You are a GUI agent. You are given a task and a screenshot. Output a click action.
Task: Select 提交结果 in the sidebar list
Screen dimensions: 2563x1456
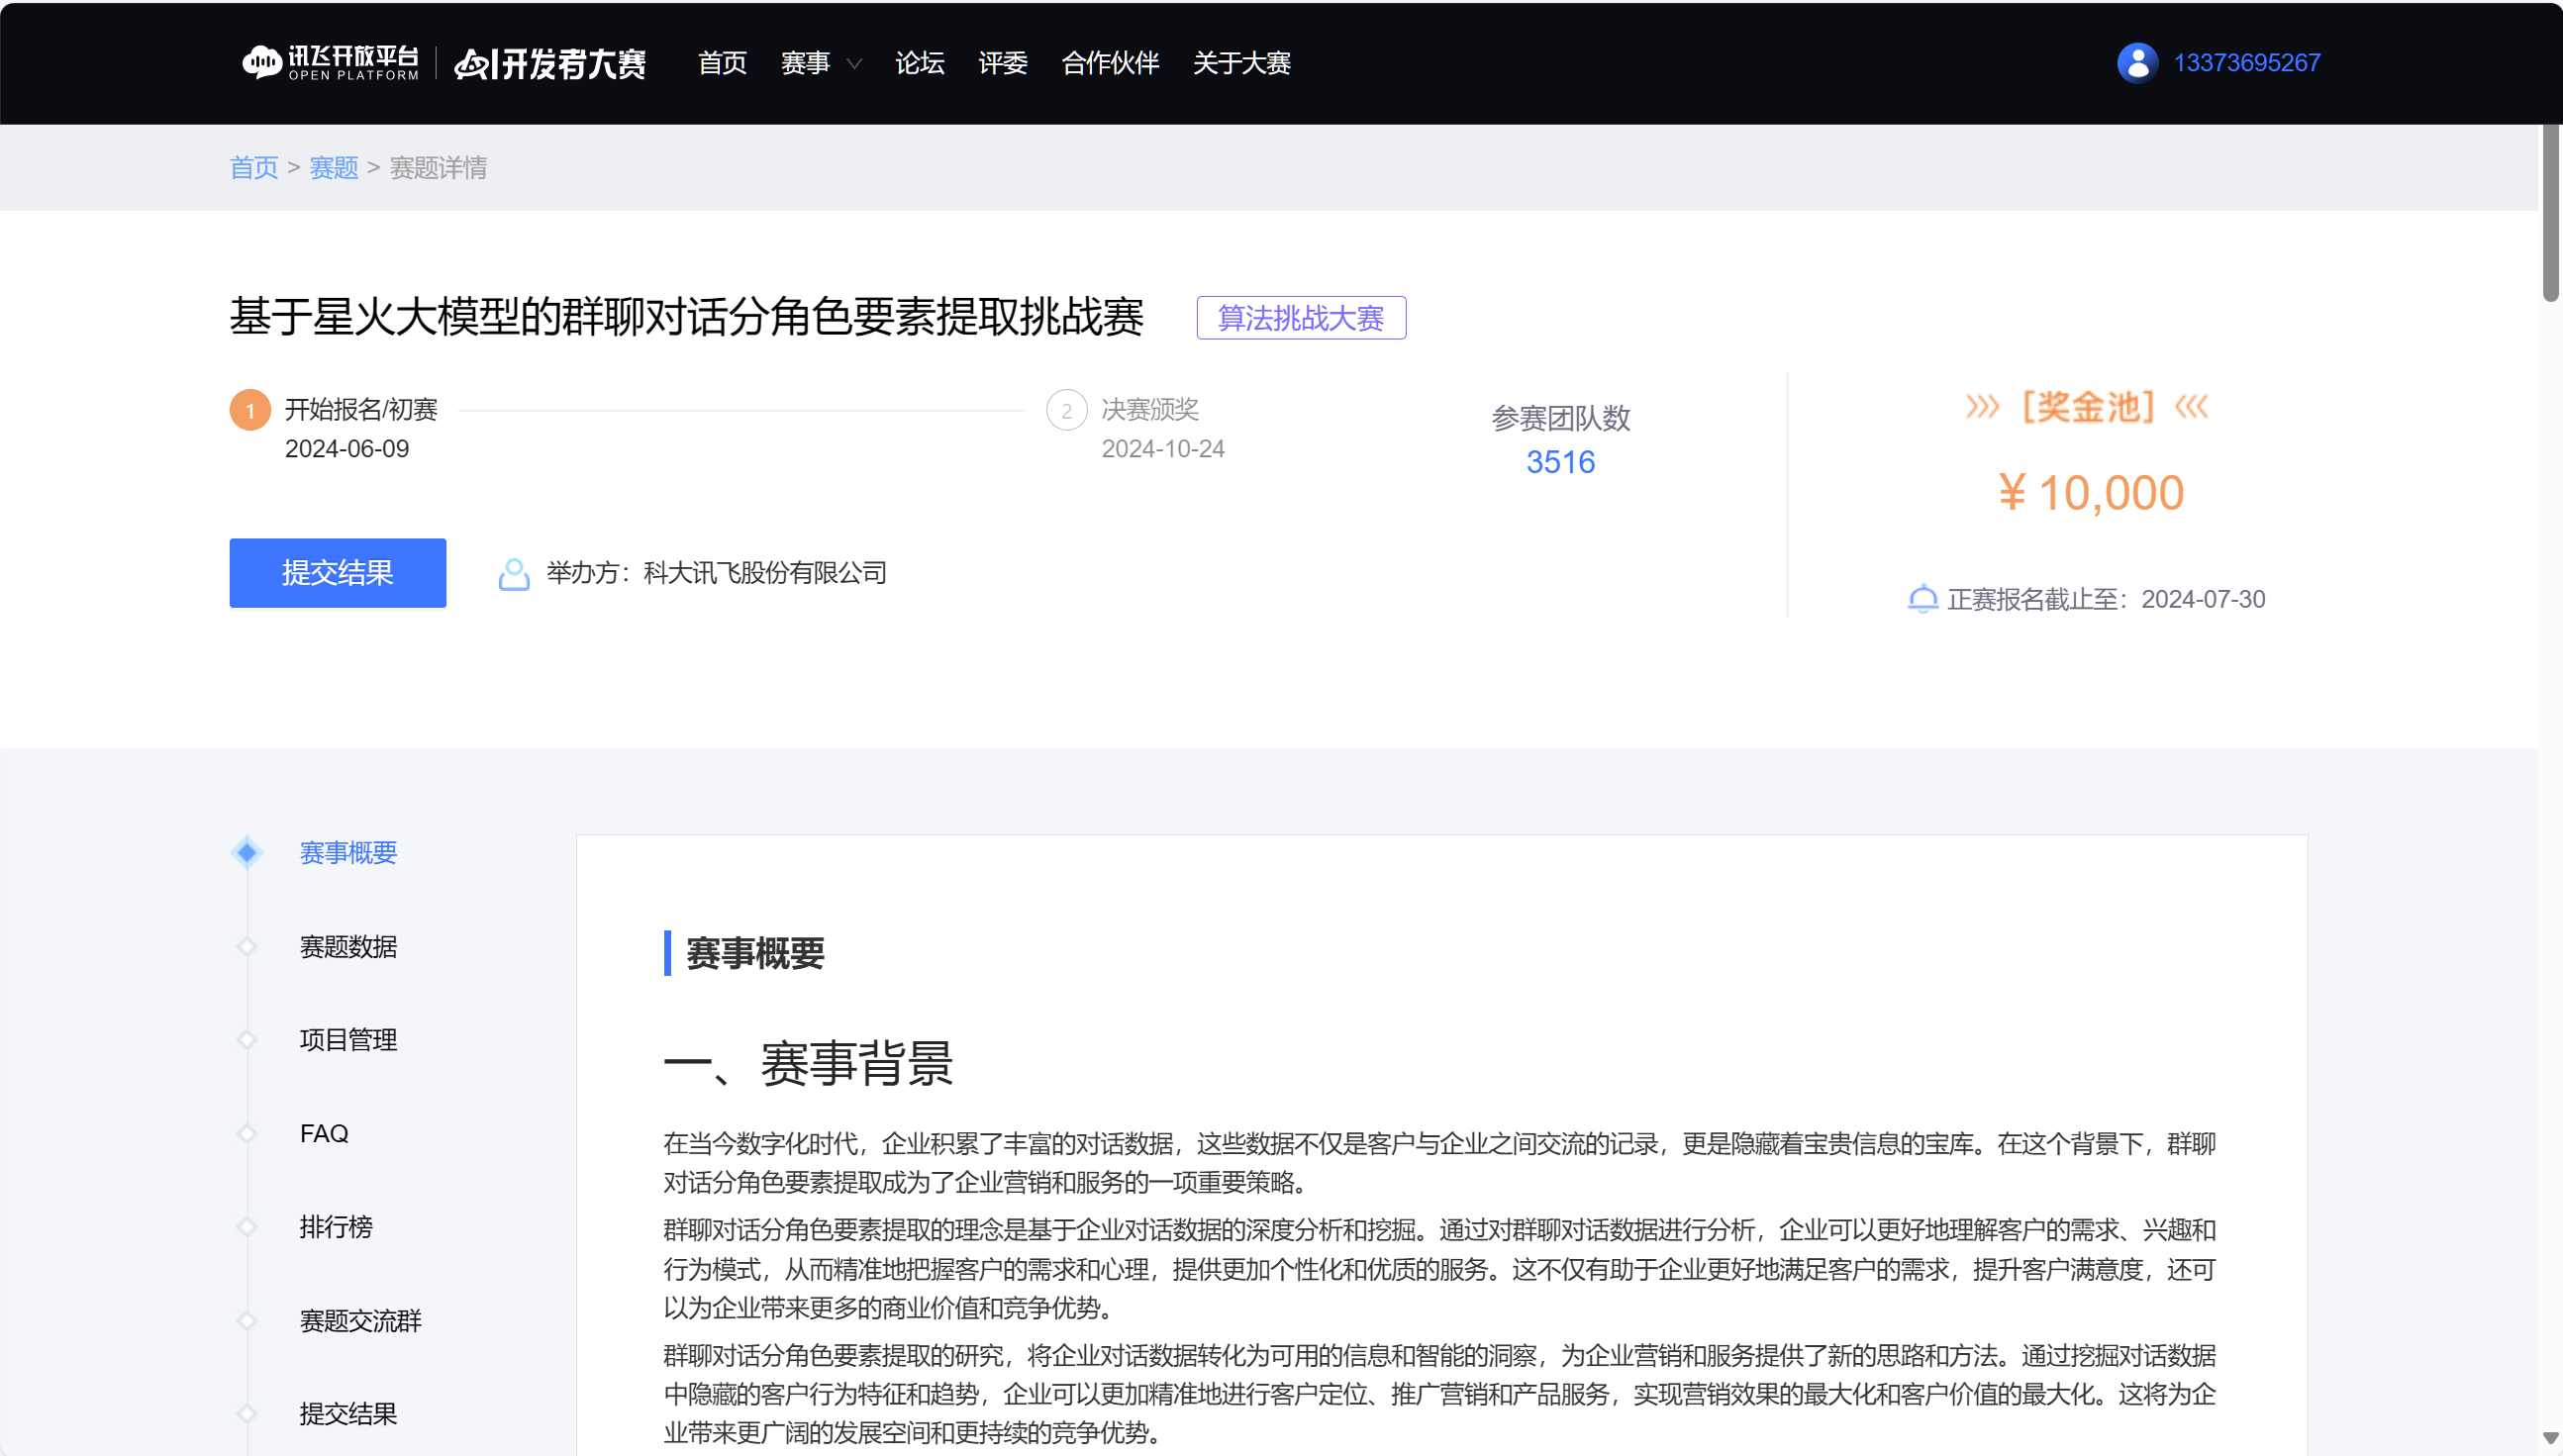(x=348, y=1413)
